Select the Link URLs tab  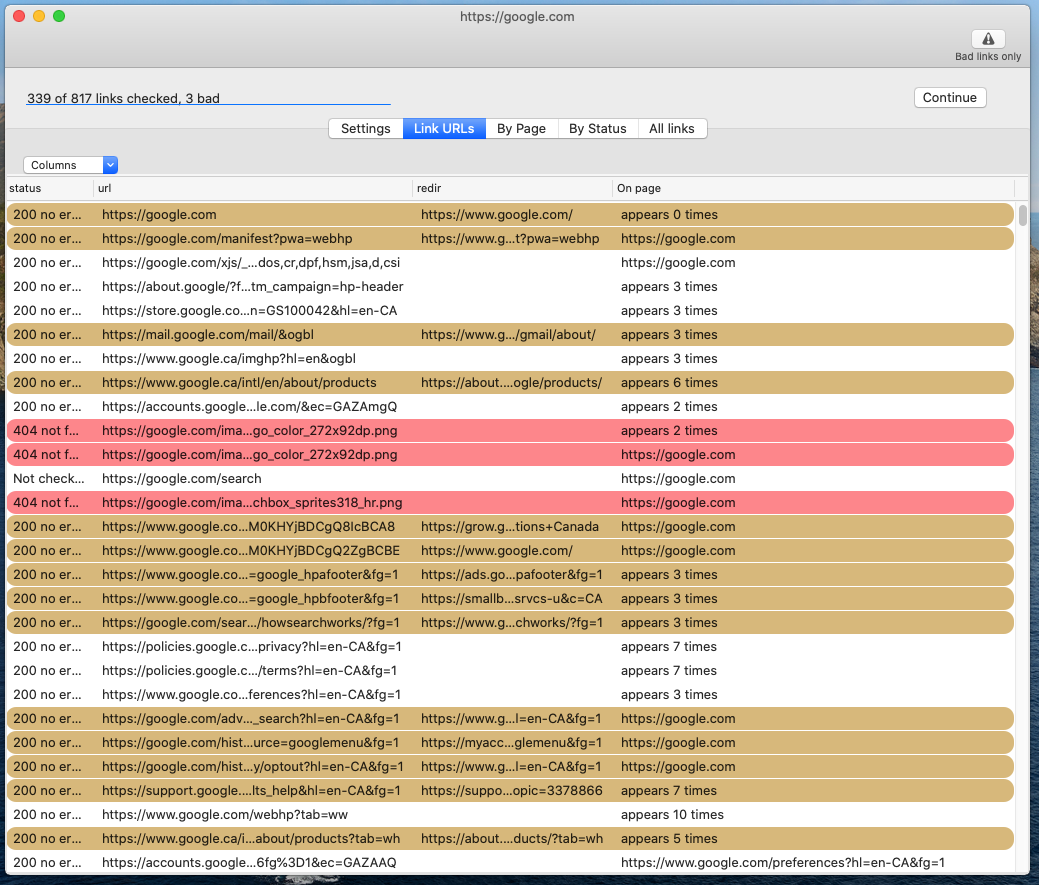point(444,129)
